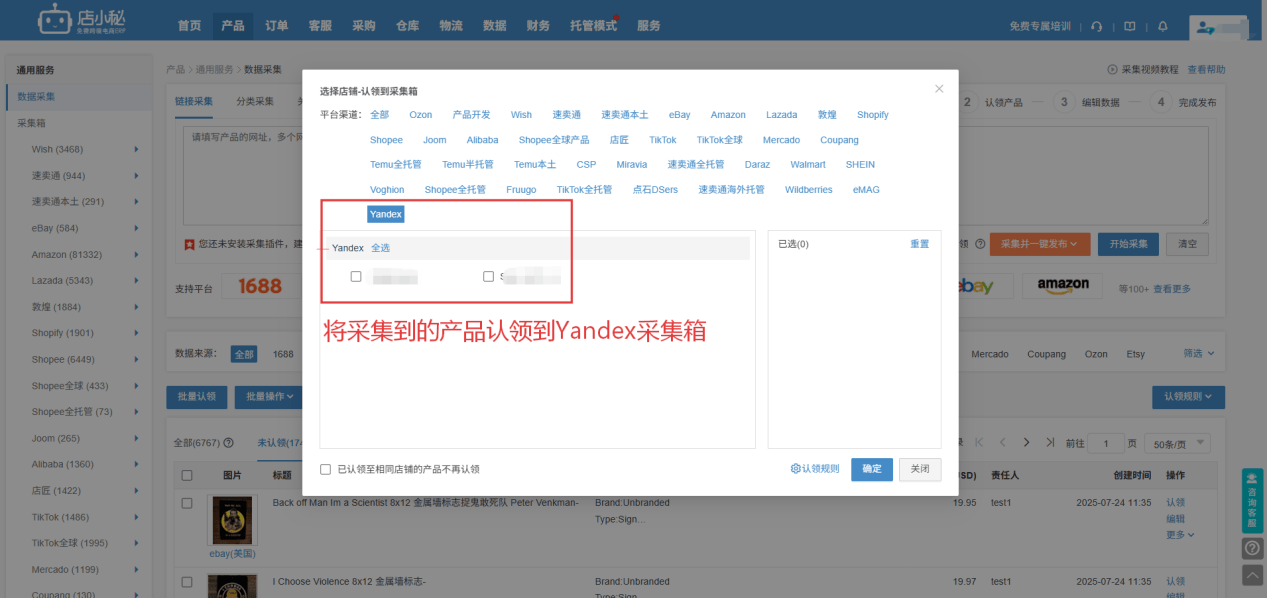Screen dimensions: 1267x598
Task: Click gear icon beside 认领规则 link
Action: point(796,469)
